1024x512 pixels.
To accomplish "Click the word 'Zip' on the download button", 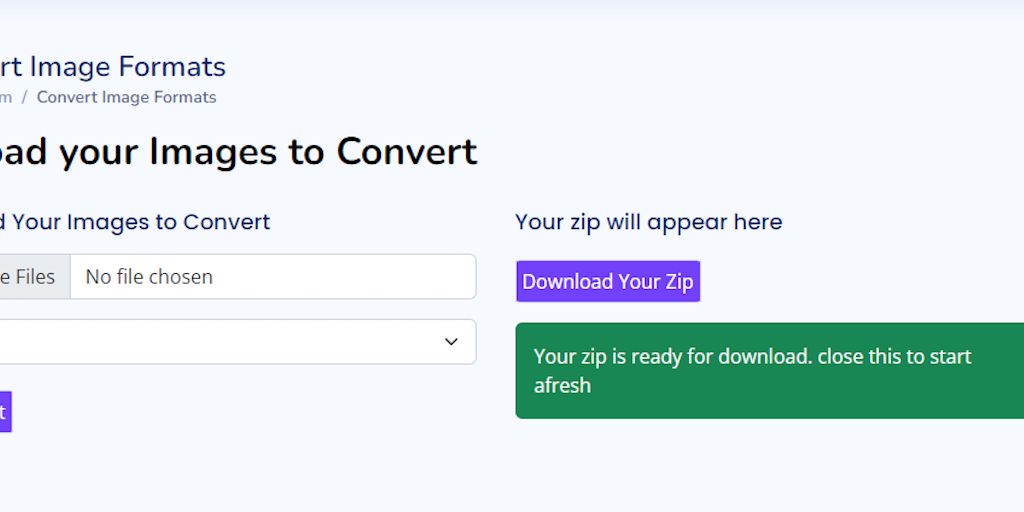I will tap(679, 281).
